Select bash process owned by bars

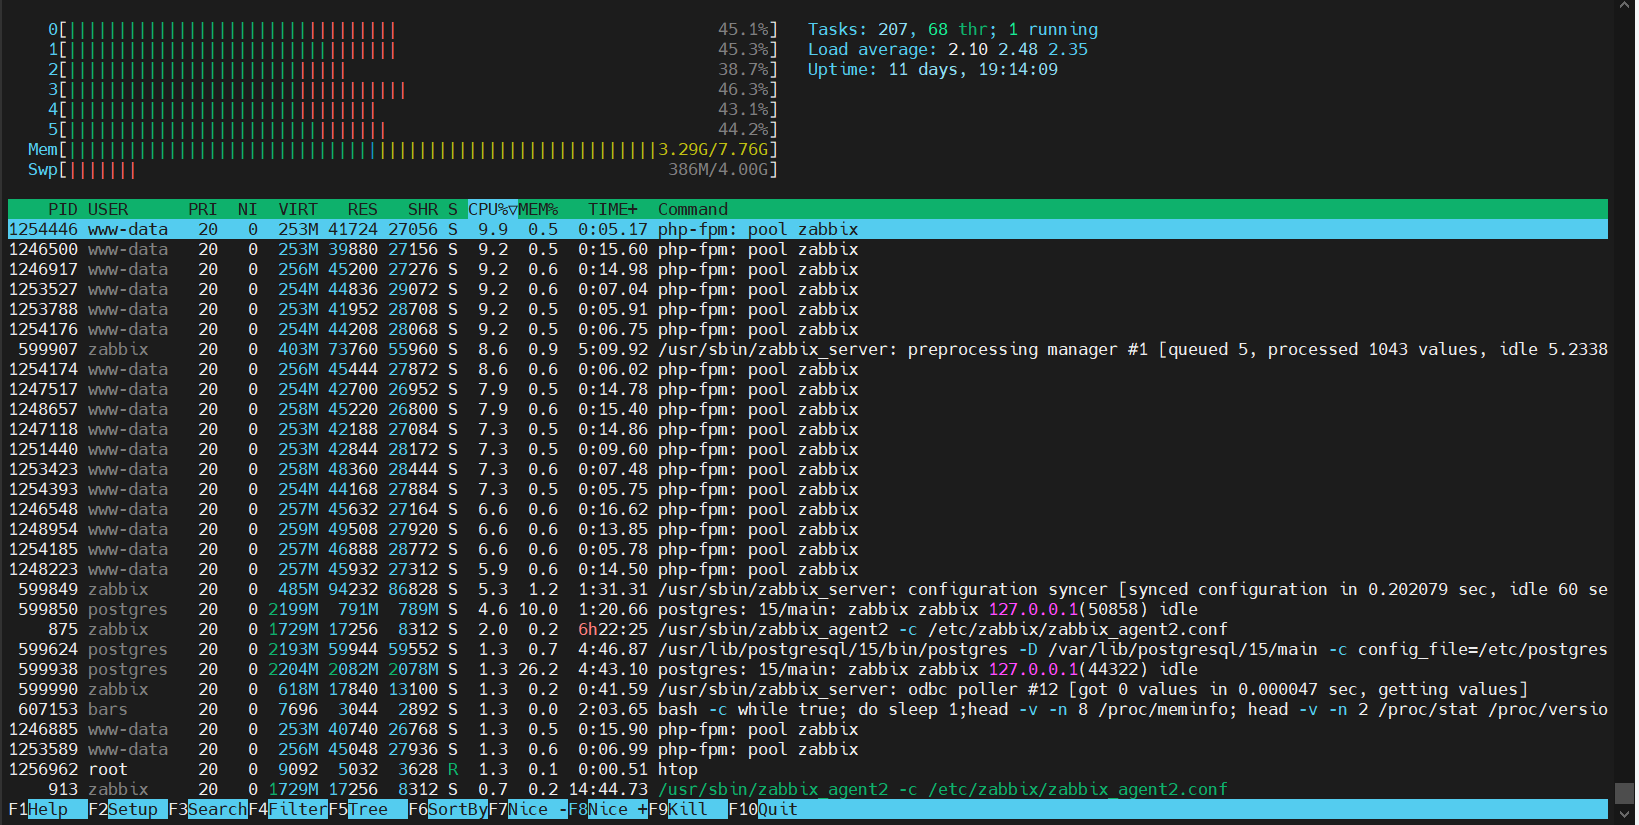(808, 709)
